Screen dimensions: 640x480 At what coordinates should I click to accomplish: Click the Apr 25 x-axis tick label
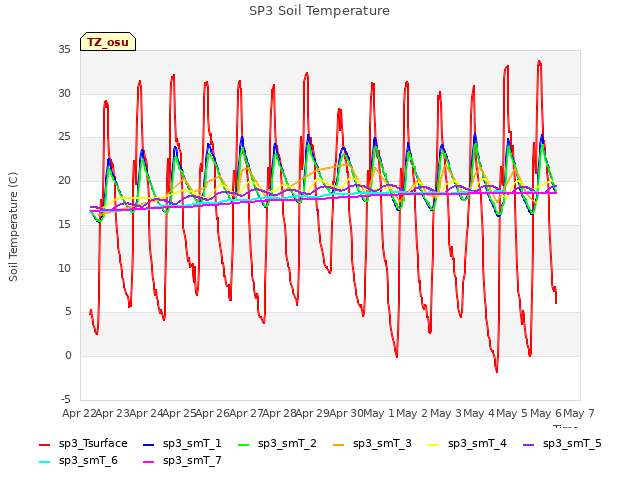pyautogui.click(x=179, y=413)
